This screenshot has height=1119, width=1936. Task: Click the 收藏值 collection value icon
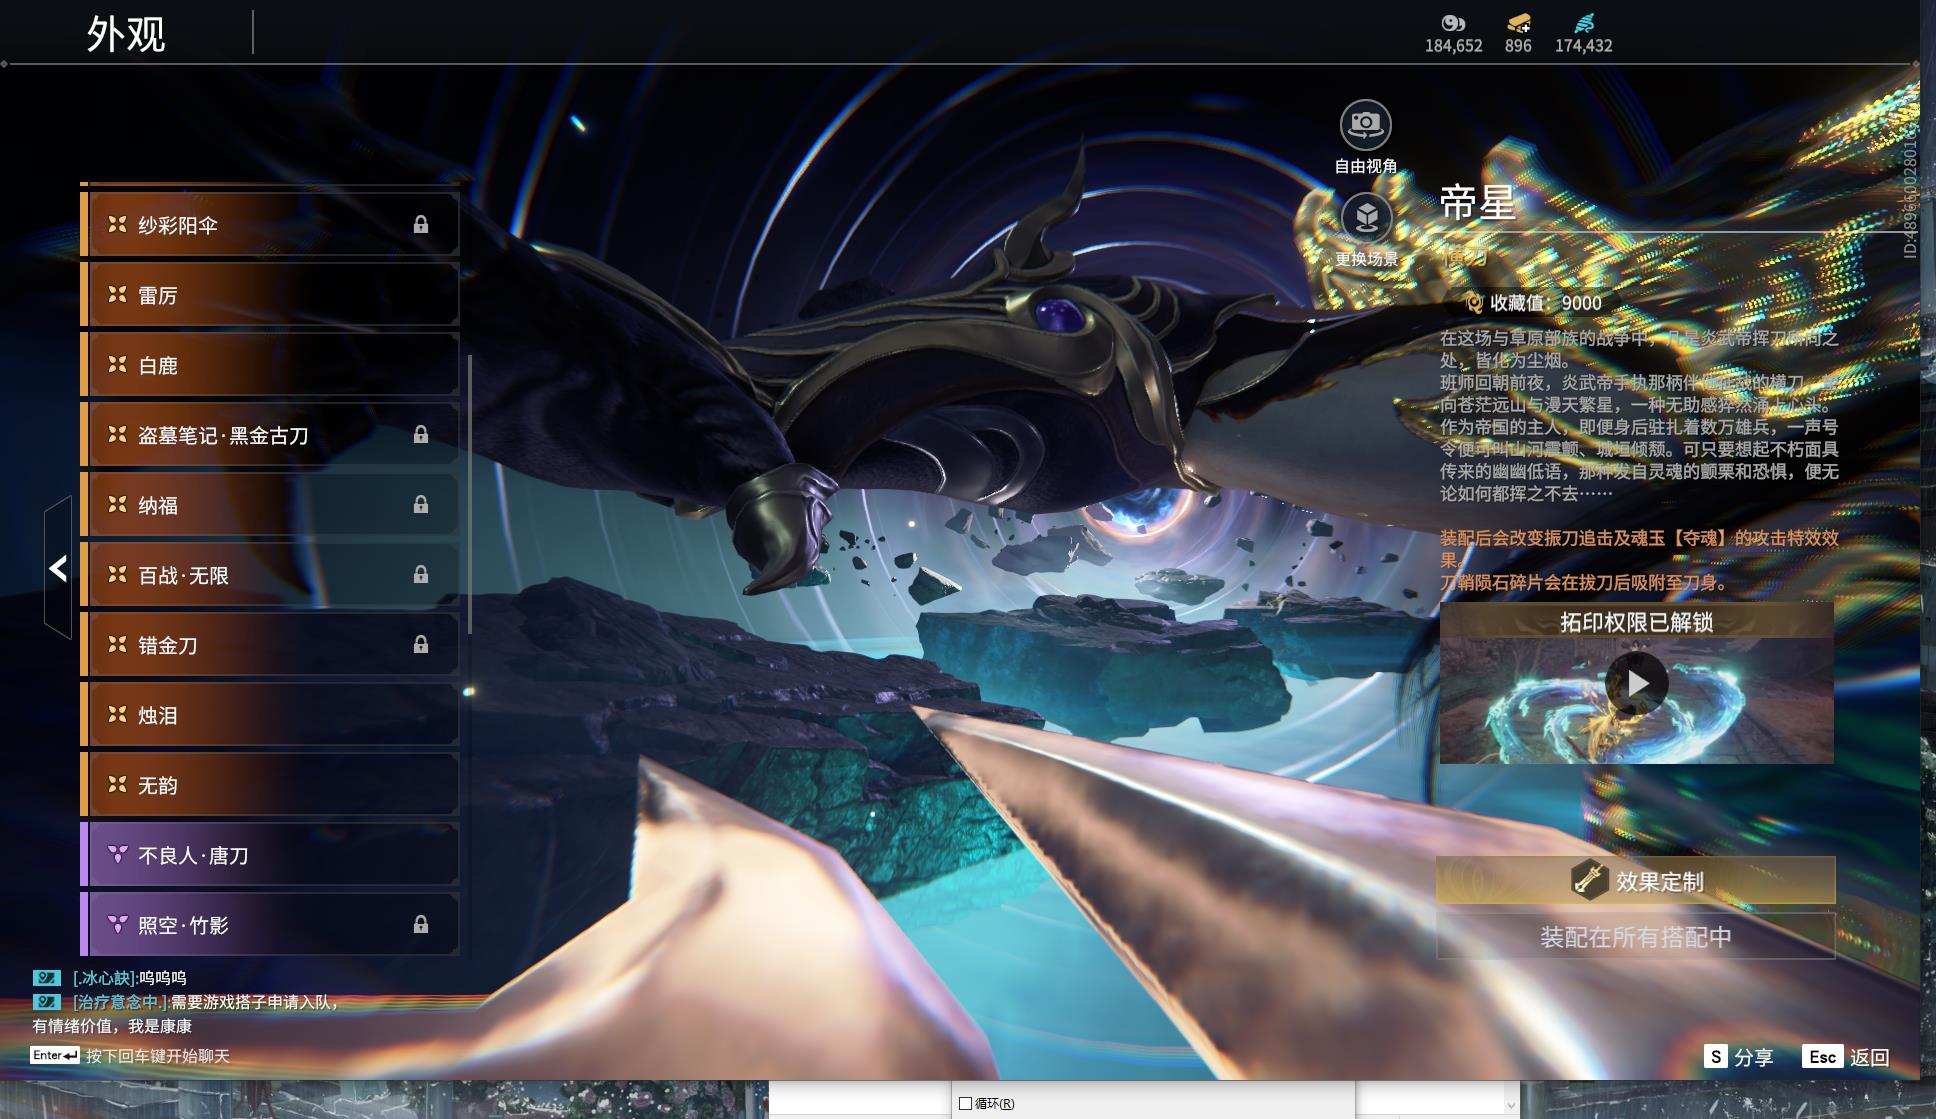pyautogui.click(x=1473, y=303)
